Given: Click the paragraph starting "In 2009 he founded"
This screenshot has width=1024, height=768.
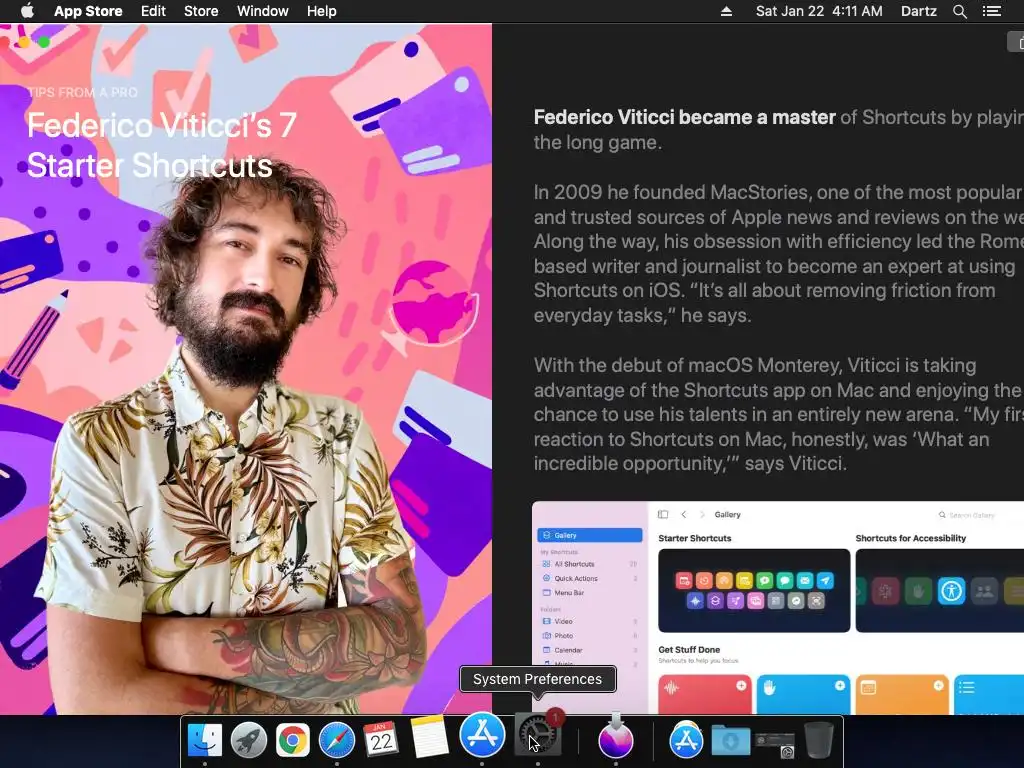Looking at the screenshot, I should pyautogui.click(x=778, y=253).
